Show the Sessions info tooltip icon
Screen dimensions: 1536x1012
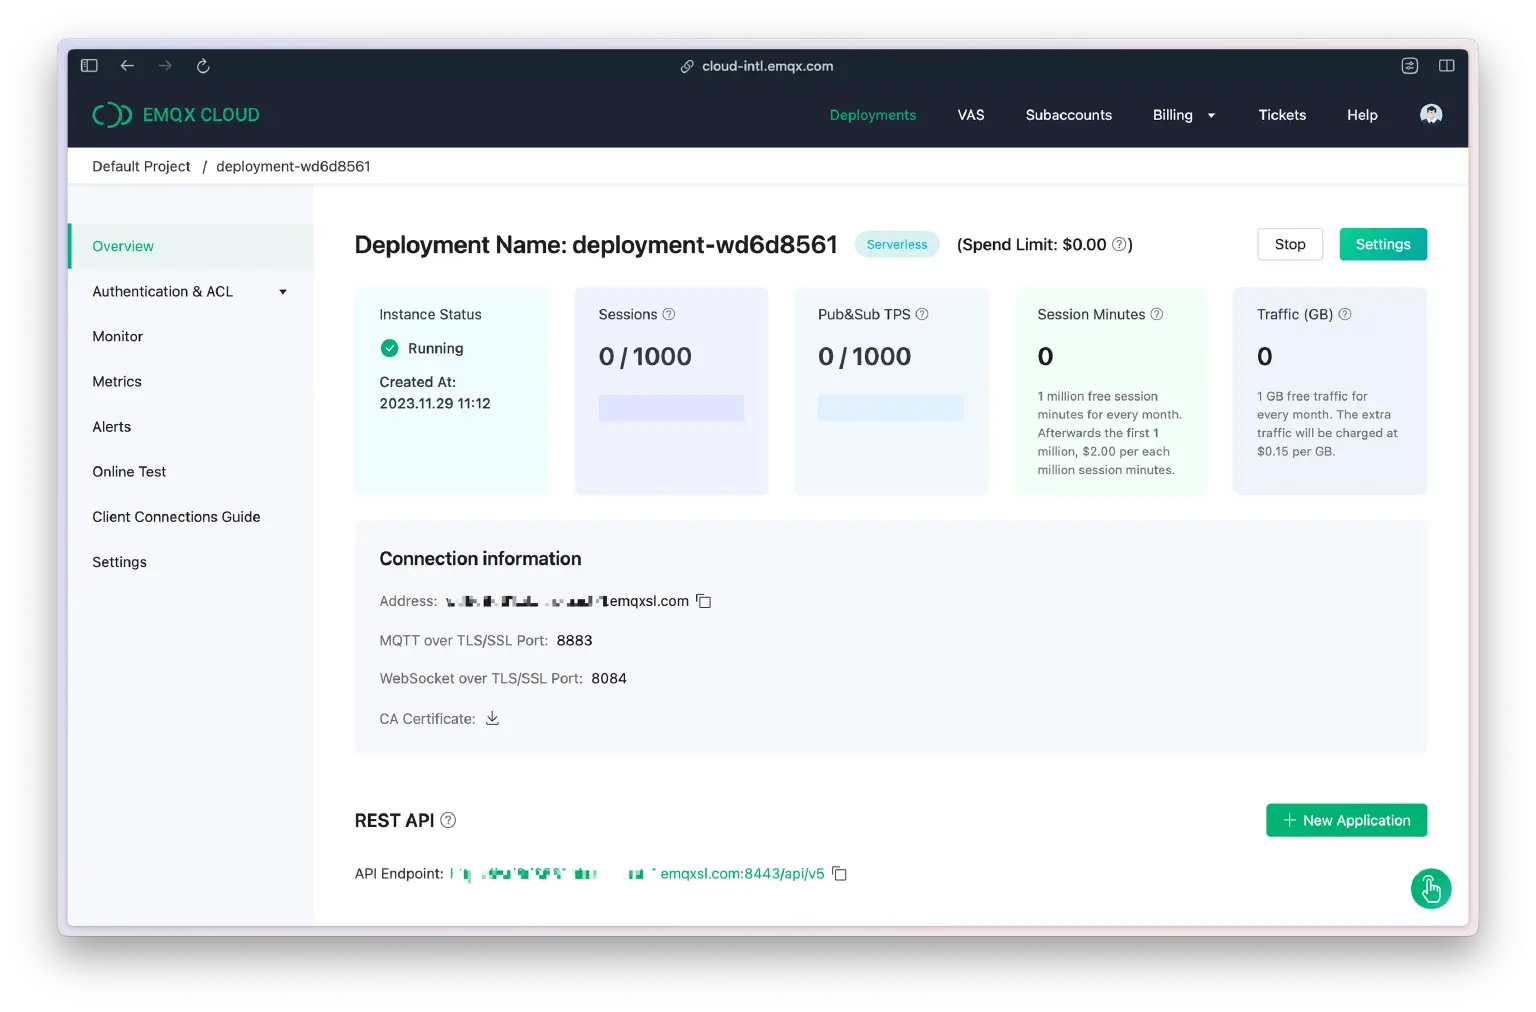point(669,314)
